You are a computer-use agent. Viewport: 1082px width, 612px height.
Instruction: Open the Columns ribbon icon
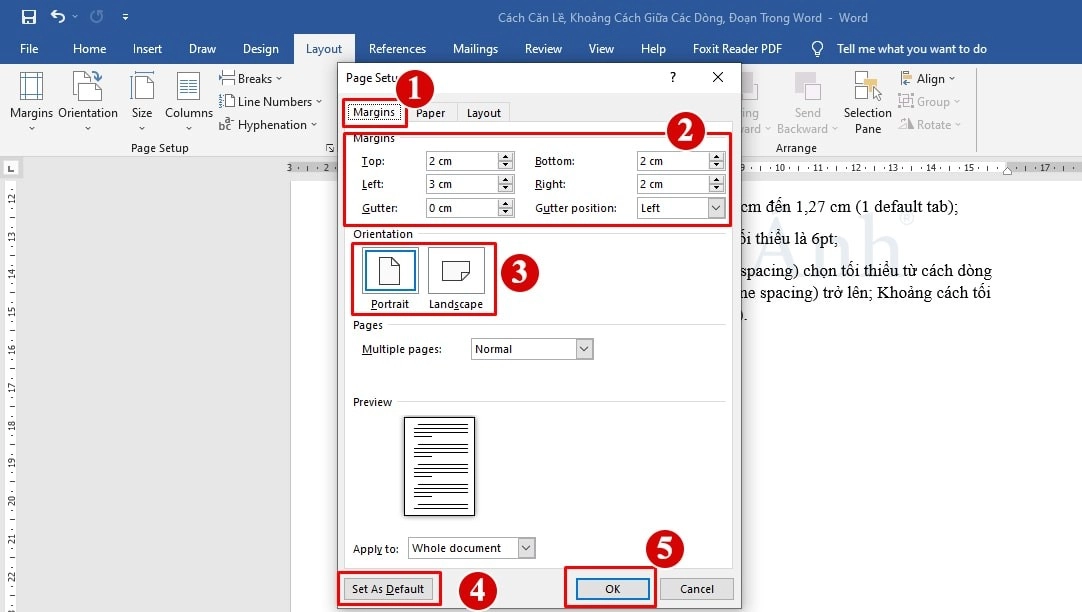tap(189, 88)
